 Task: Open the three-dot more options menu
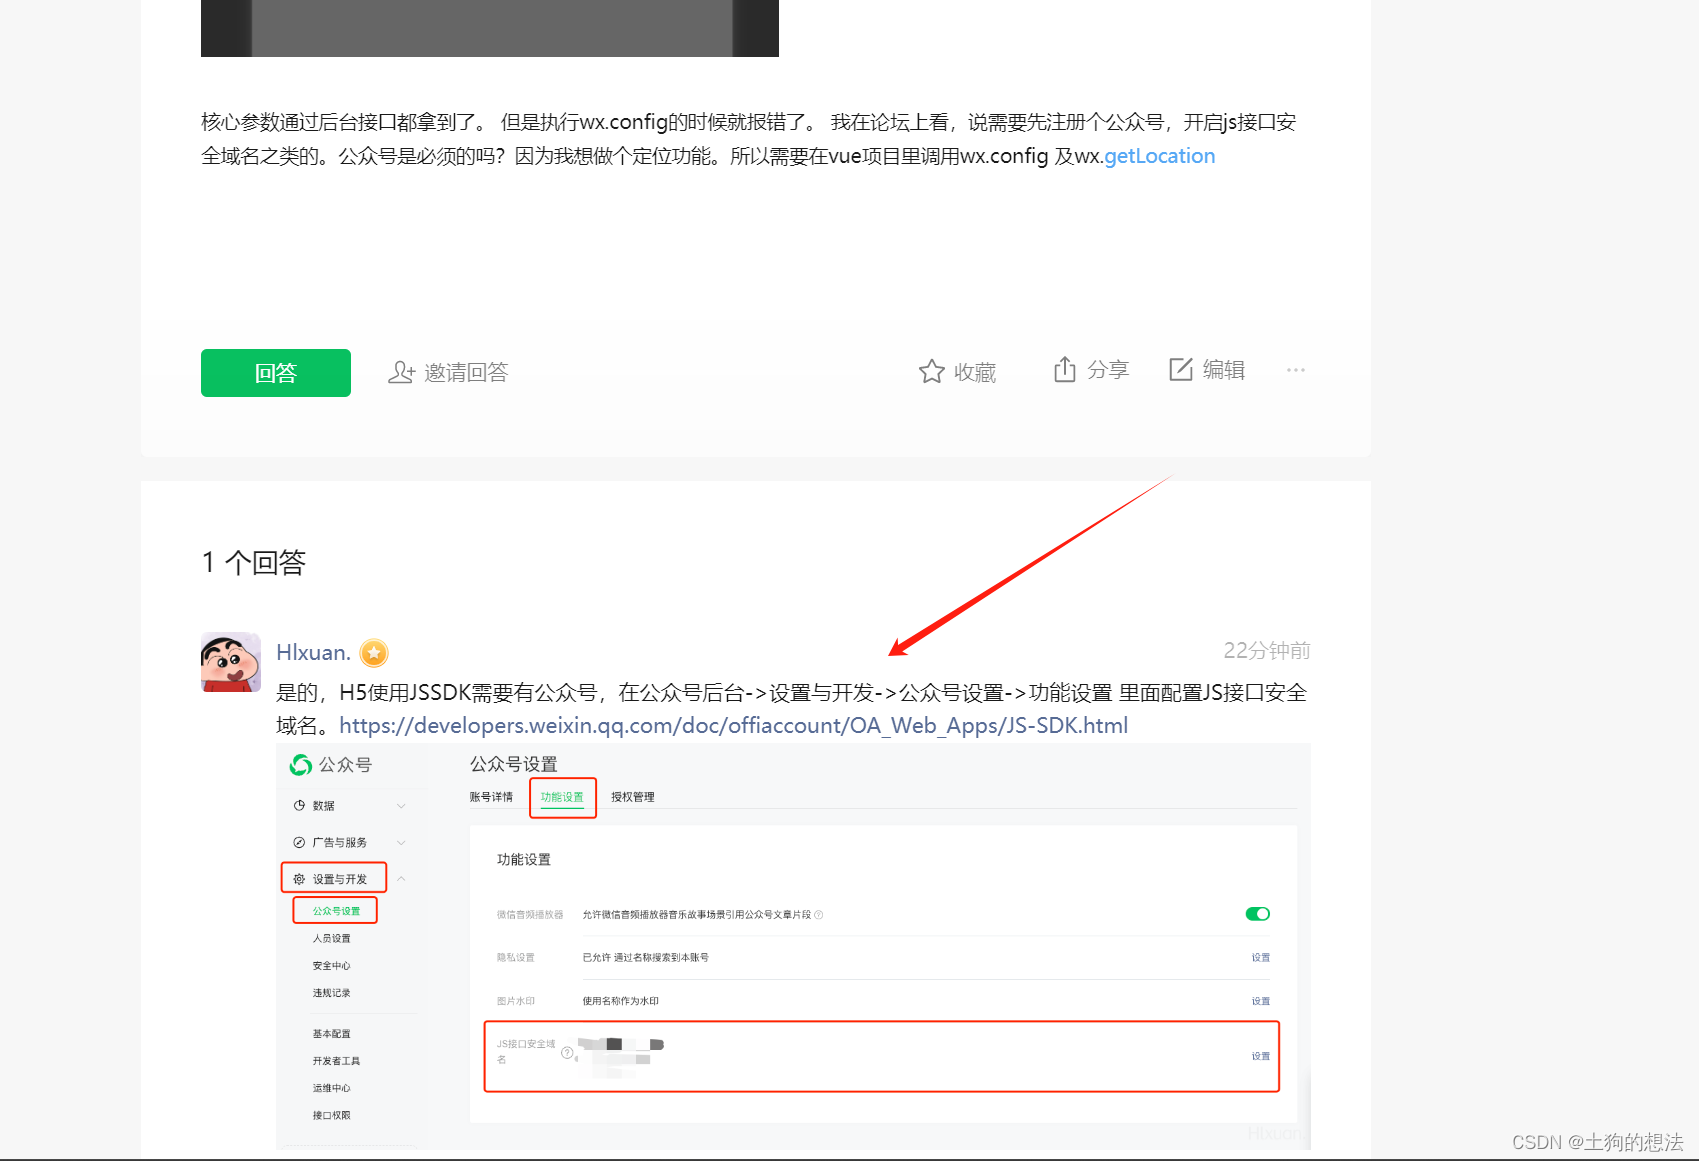(1296, 370)
